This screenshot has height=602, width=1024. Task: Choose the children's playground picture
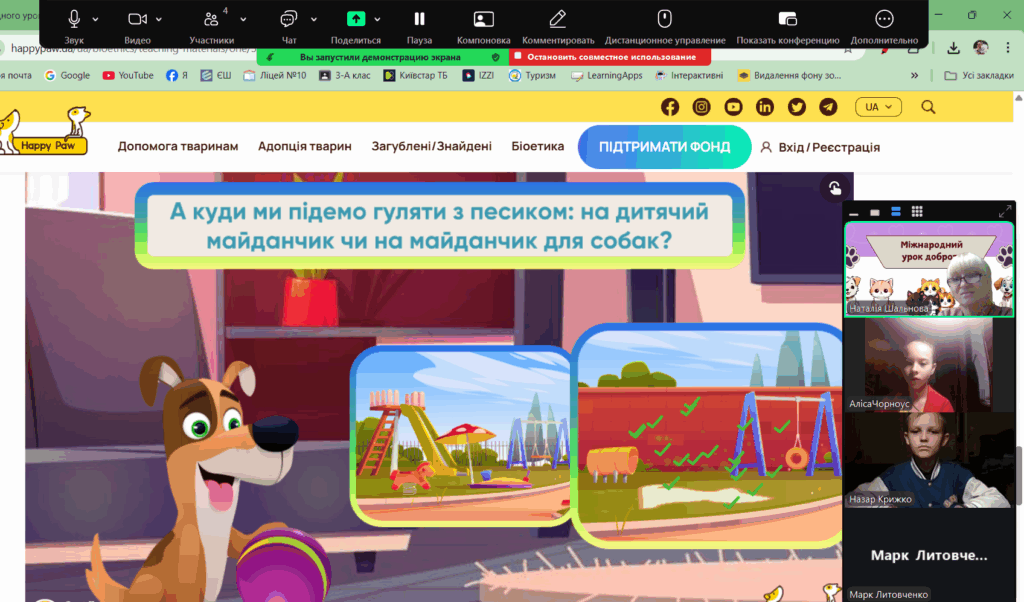point(460,435)
